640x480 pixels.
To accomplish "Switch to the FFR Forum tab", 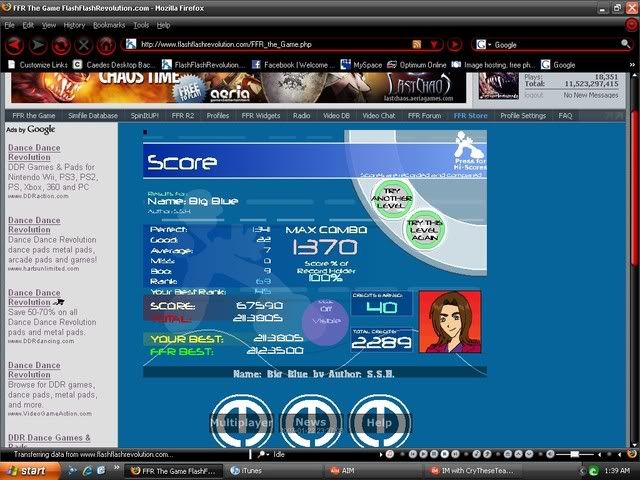I will [x=424, y=116].
